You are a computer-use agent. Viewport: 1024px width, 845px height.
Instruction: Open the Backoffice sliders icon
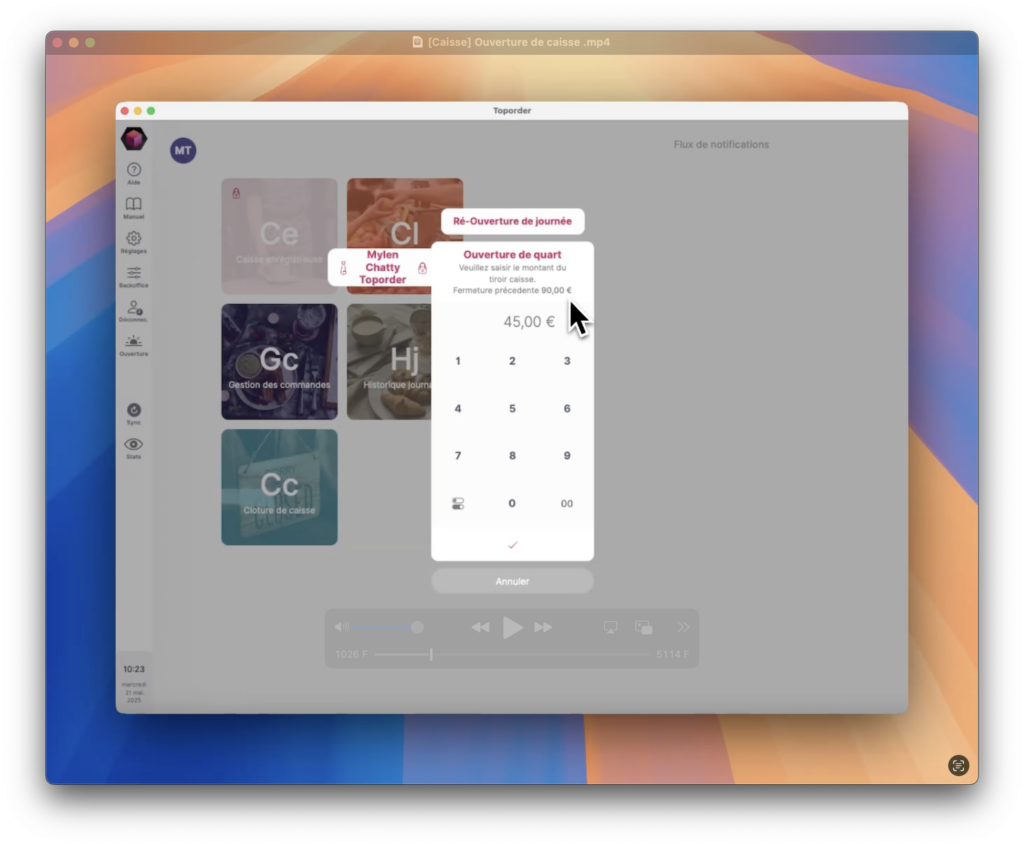[133, 273]
